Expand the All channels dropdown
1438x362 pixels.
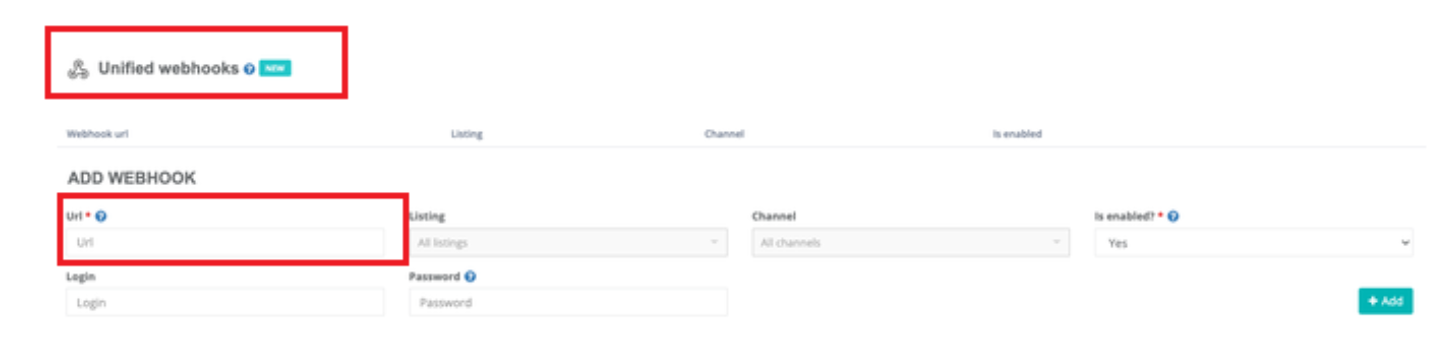click(x=911, y=242)
